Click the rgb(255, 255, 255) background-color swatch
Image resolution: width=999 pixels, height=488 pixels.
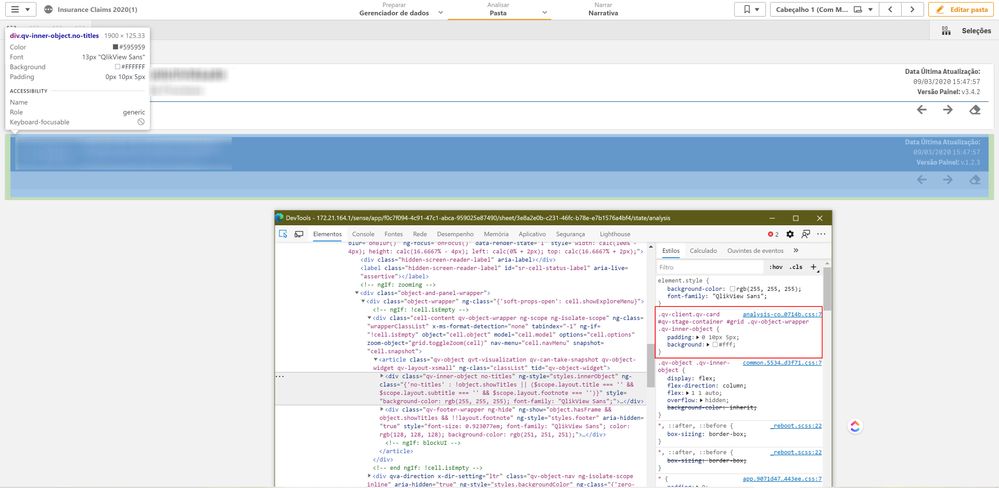click(x=733, y=289)
